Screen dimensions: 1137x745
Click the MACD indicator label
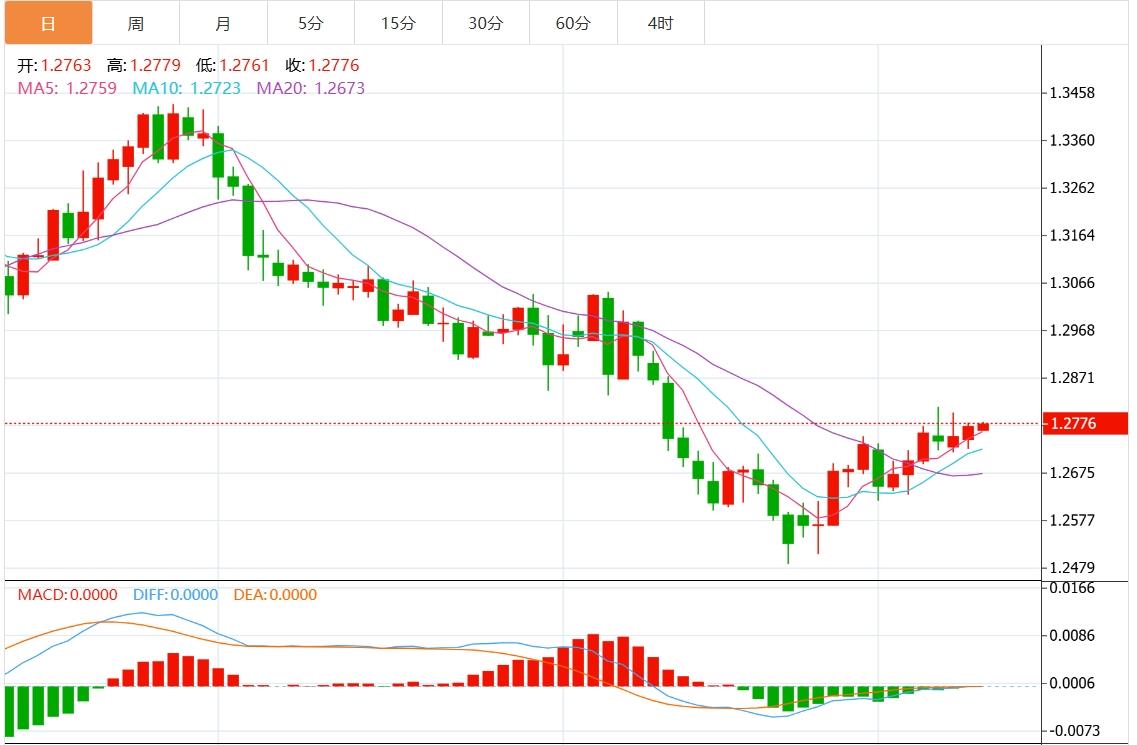(x=41, y=595)
